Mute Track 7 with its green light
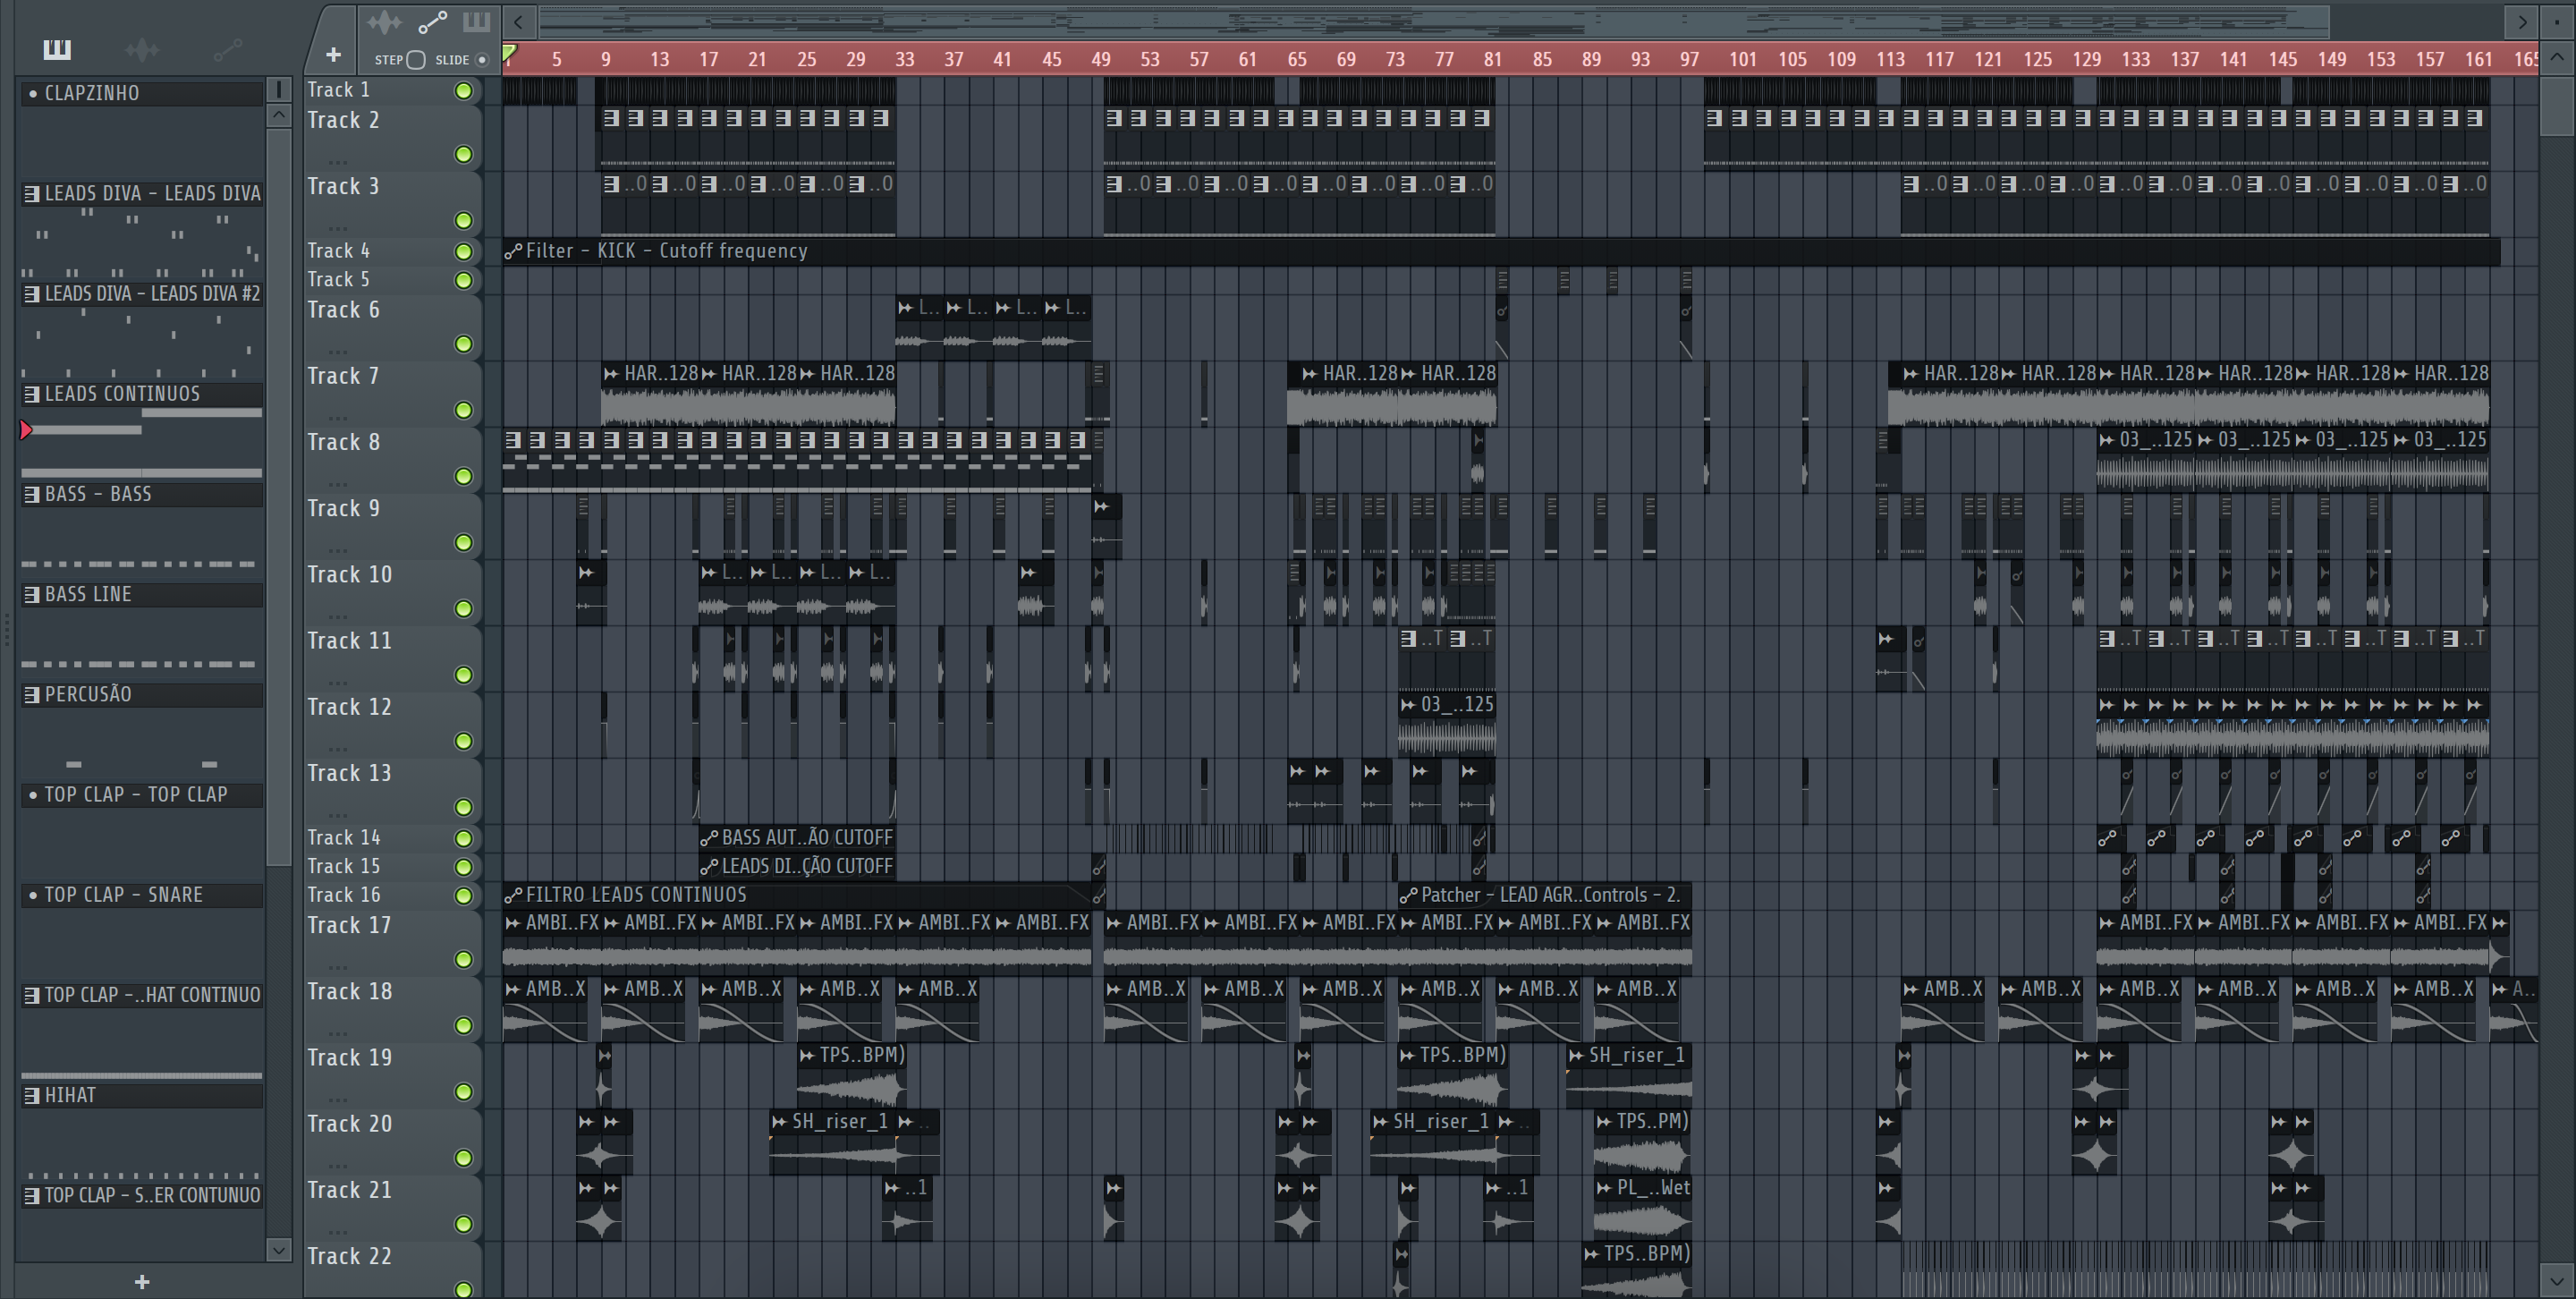 [x=463, y=410]
